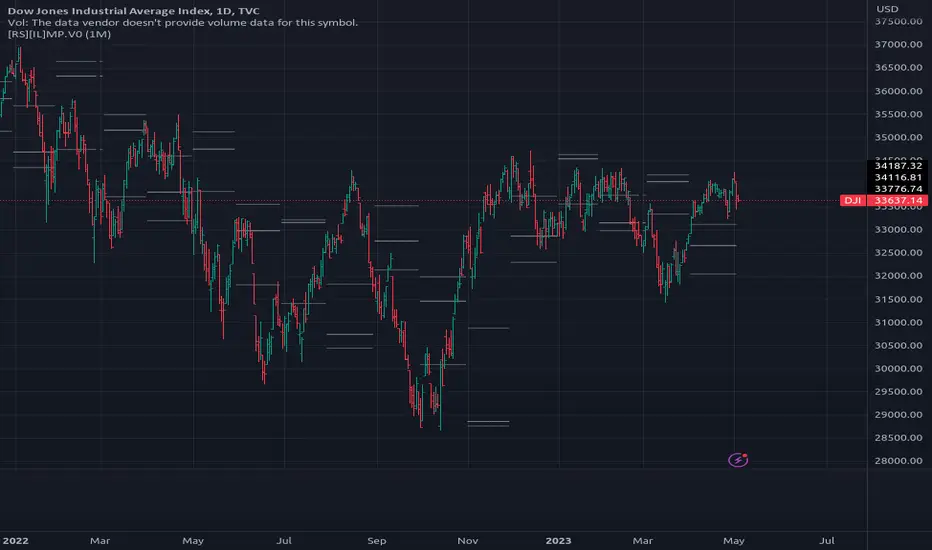Click the 35500.00 price axis label
This screenshot has width=932, height=550.
(898, 114)
